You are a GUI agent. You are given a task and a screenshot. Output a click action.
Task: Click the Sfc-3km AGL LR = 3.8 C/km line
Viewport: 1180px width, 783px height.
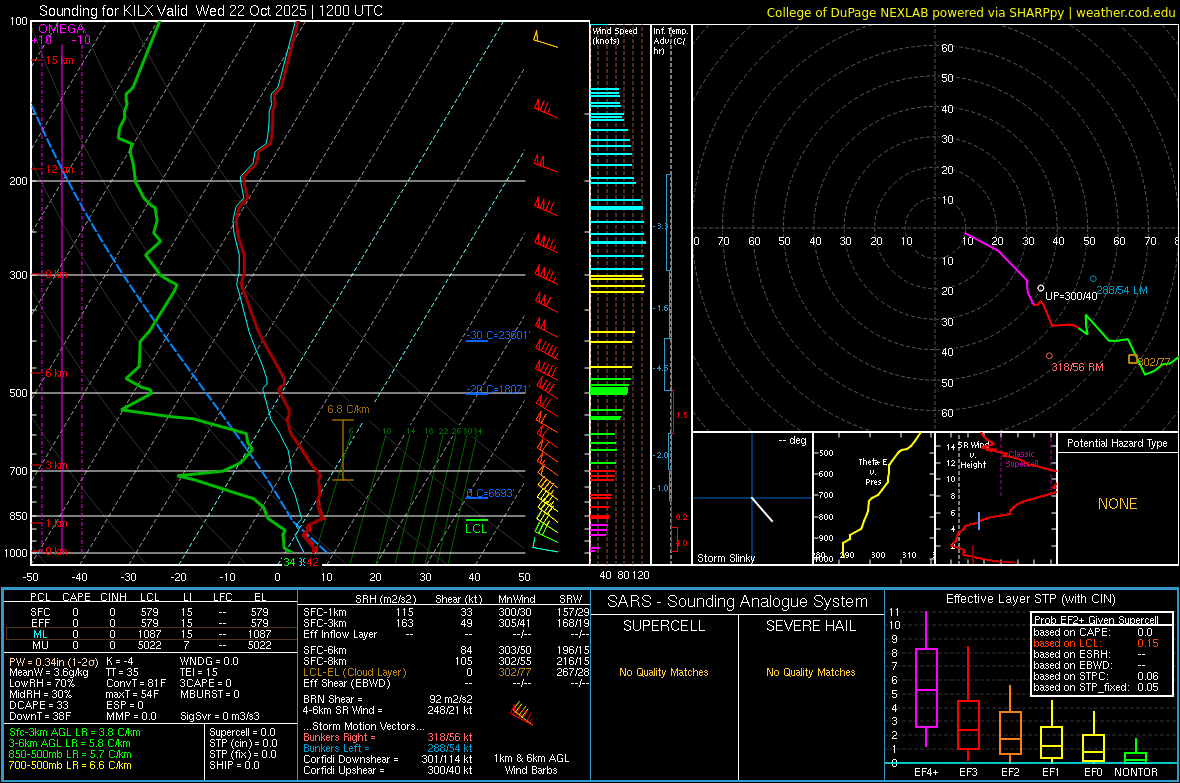tap(75, 732)
